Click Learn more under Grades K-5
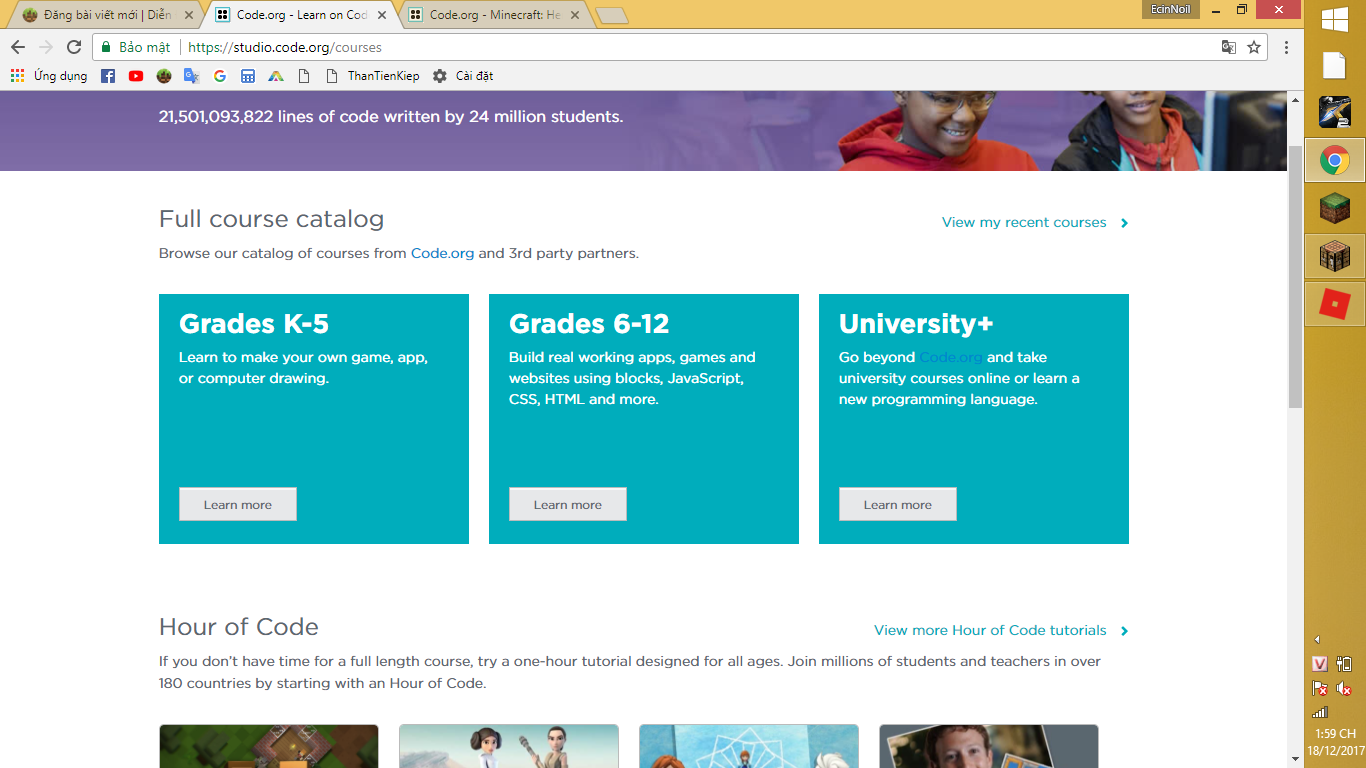 click(238, 504)
